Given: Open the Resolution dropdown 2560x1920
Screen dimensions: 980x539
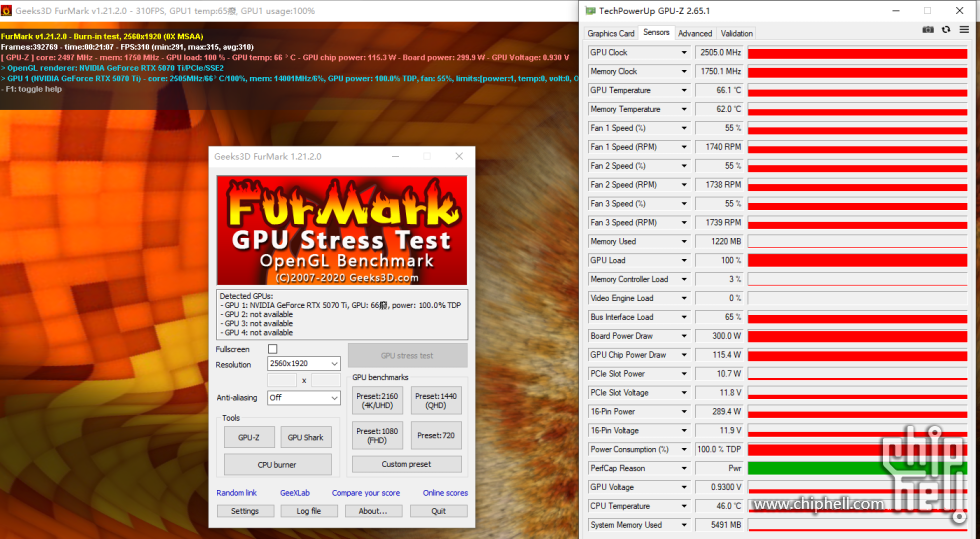Looking at the screenshot, I should tap(304, 363).
